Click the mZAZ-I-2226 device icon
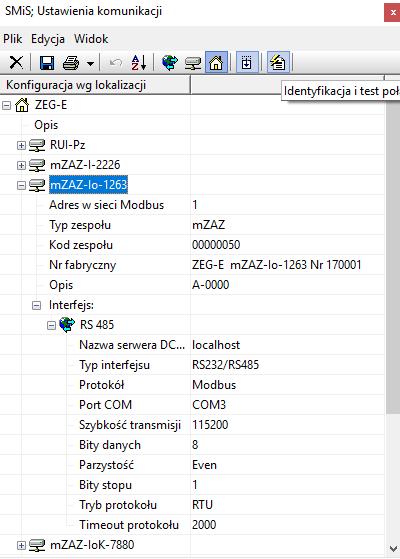 (37, 165)
